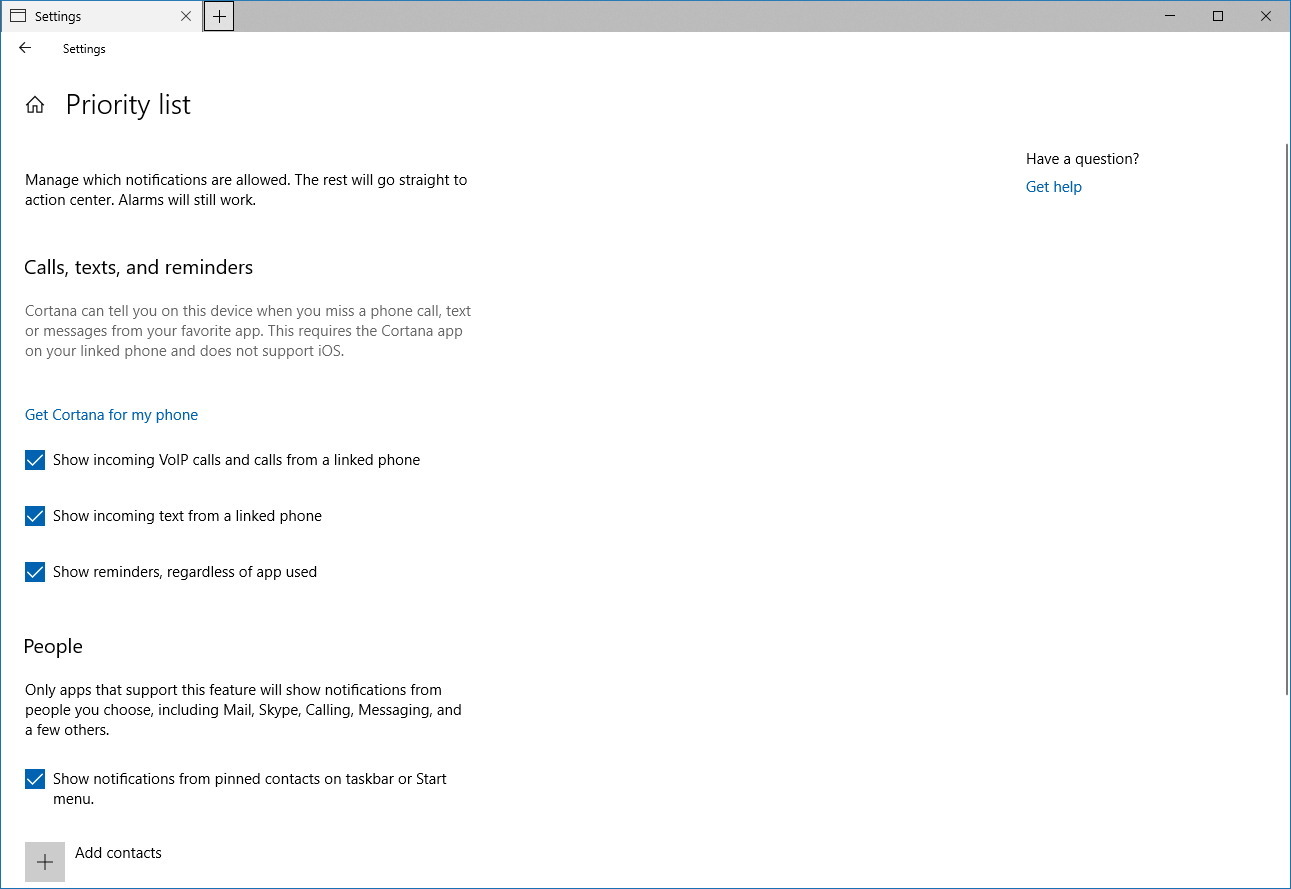Toggle Show reminders regardless of app used
This screenshot has height=889, width=1291.
(x=35, y=572)
